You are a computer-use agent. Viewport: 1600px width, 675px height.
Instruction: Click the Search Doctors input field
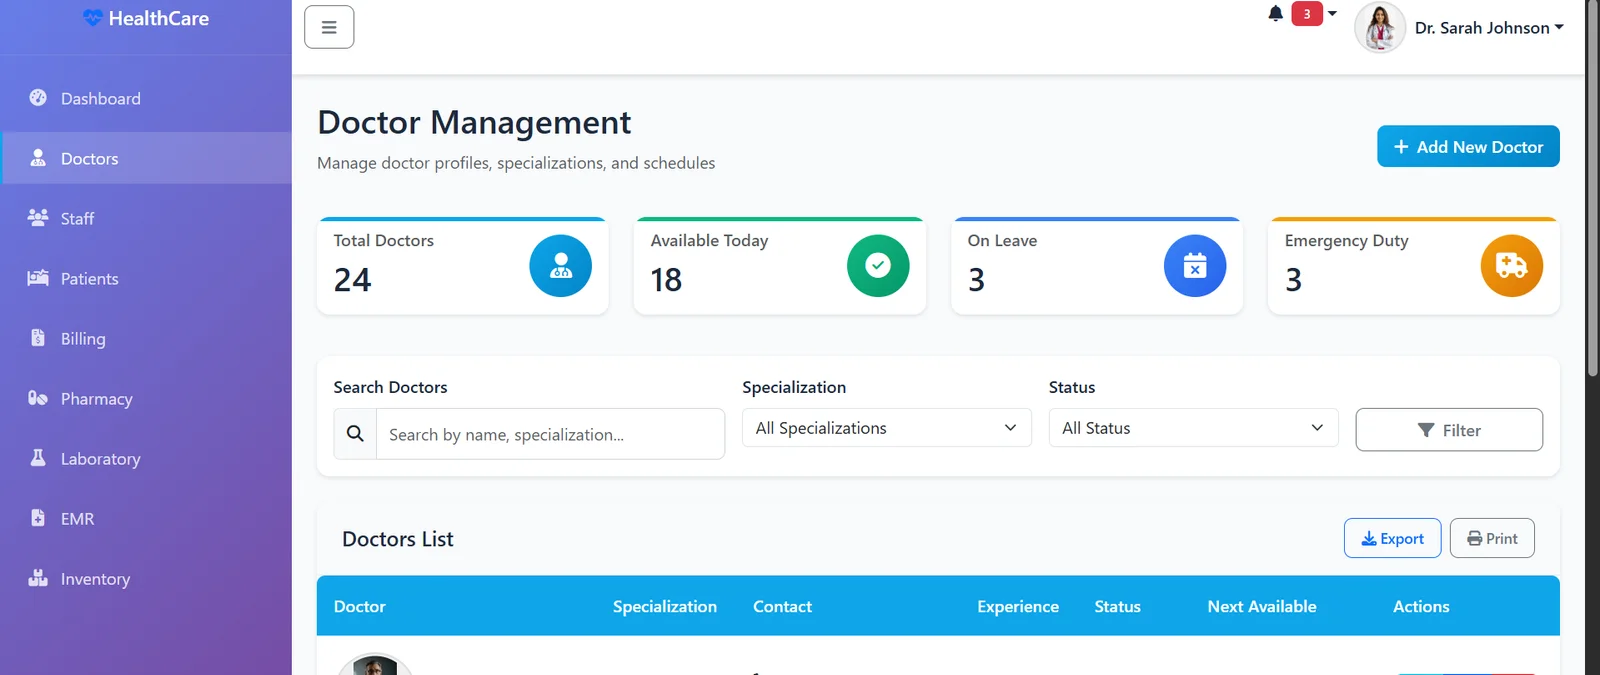point(549,434)
